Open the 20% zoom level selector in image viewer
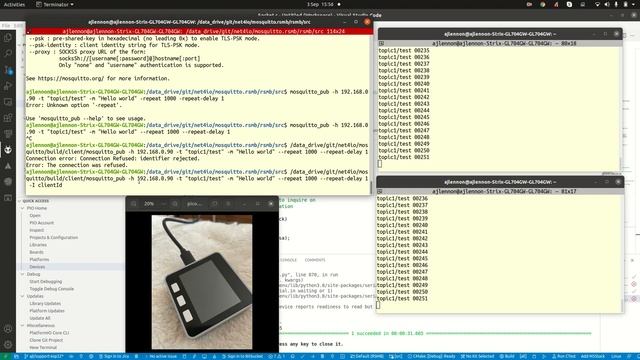The width and height of the screenshot is (640, 360). click(149, 204)
